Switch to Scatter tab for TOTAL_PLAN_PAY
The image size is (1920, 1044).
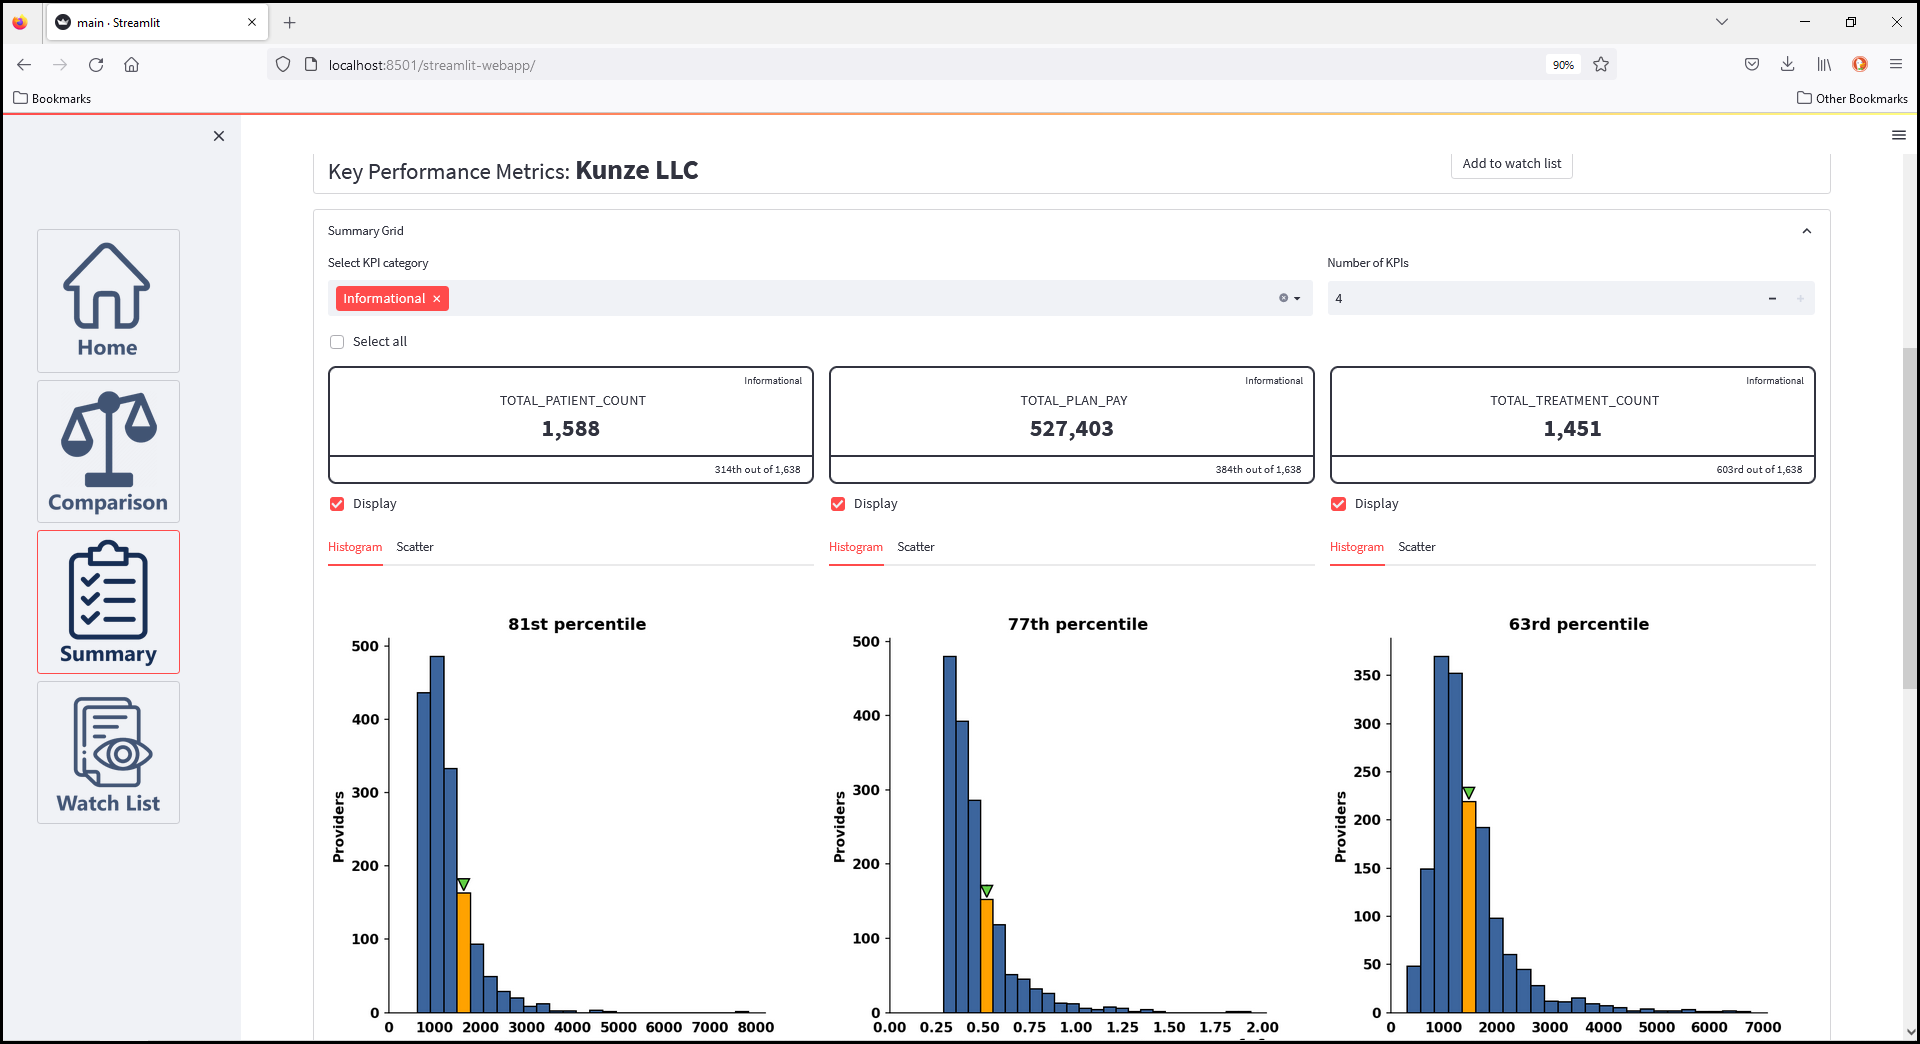point(915,547)
